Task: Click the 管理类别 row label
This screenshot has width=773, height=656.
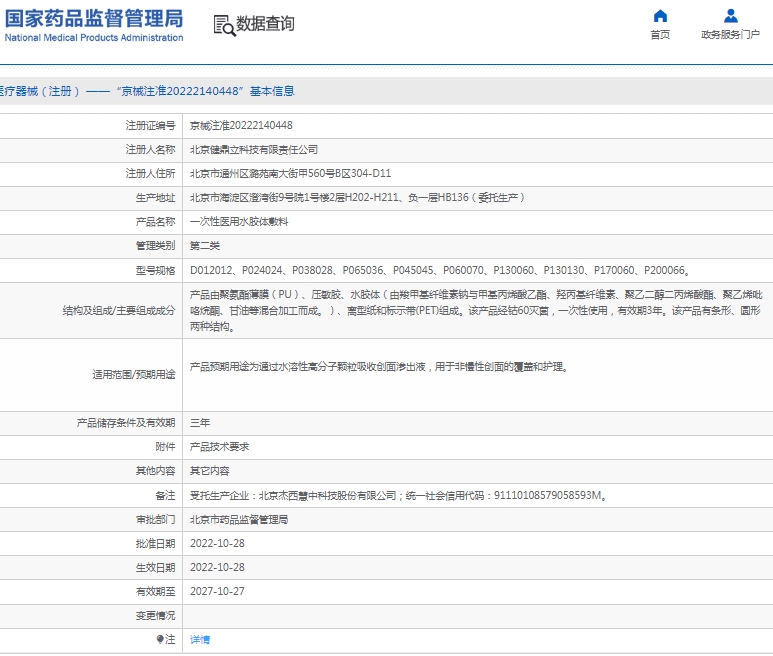Action: point(155,246)
